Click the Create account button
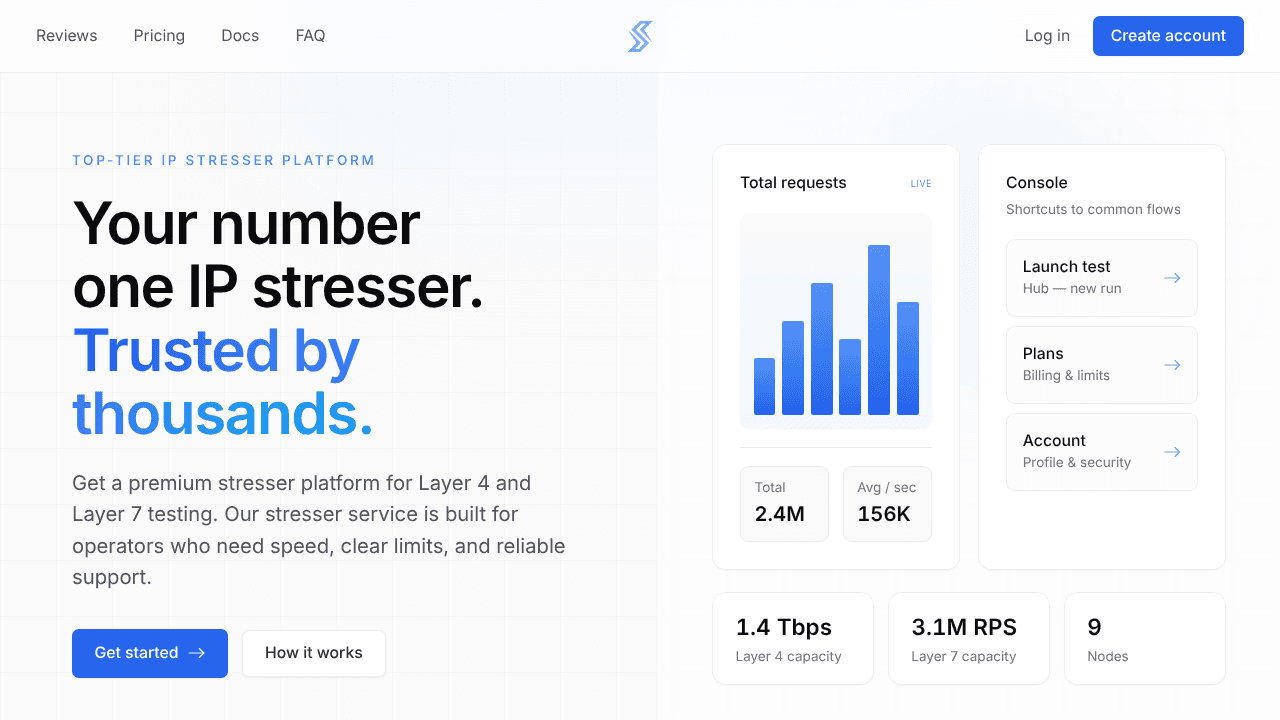 1168,36
